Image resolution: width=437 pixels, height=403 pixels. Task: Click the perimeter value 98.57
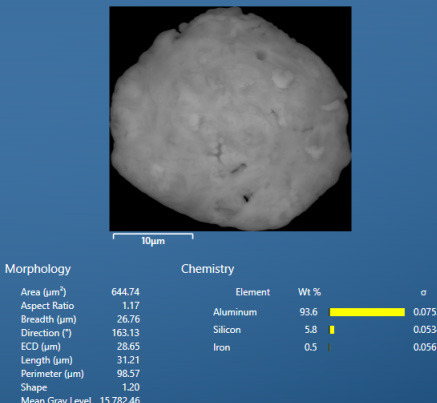coord(128,374)
